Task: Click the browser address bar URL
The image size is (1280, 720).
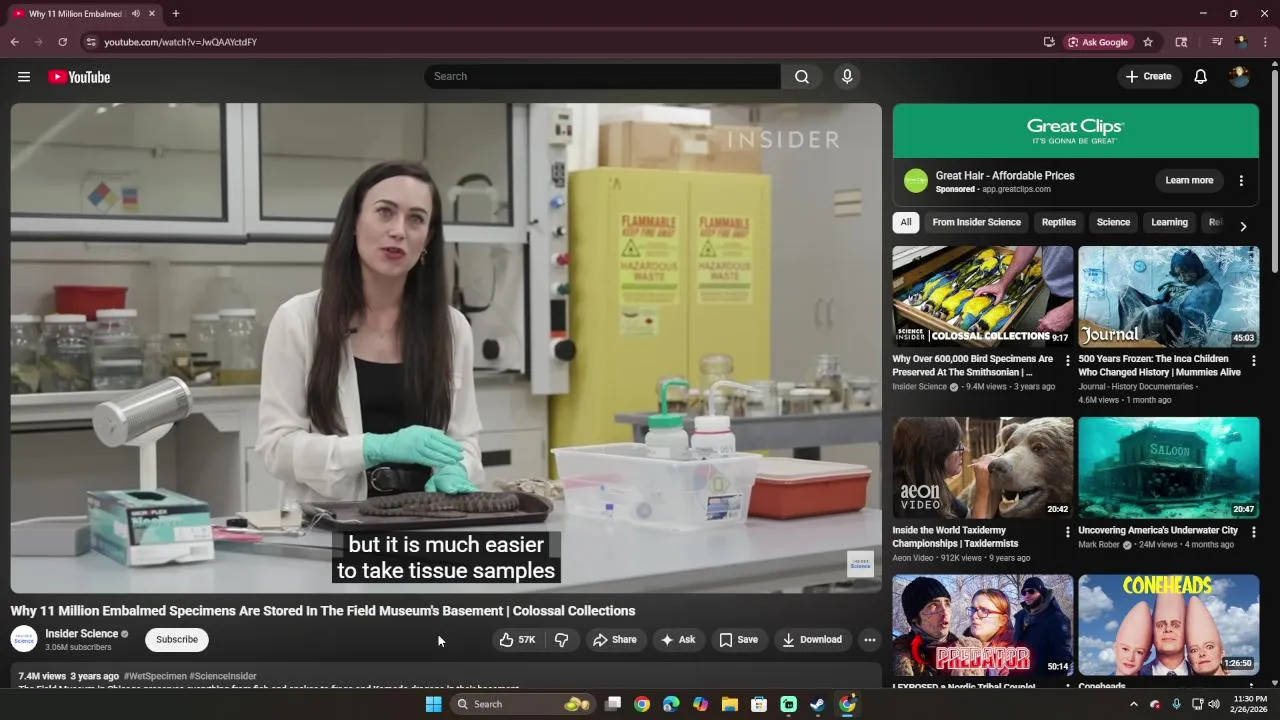Action: (x=181, y=42)
